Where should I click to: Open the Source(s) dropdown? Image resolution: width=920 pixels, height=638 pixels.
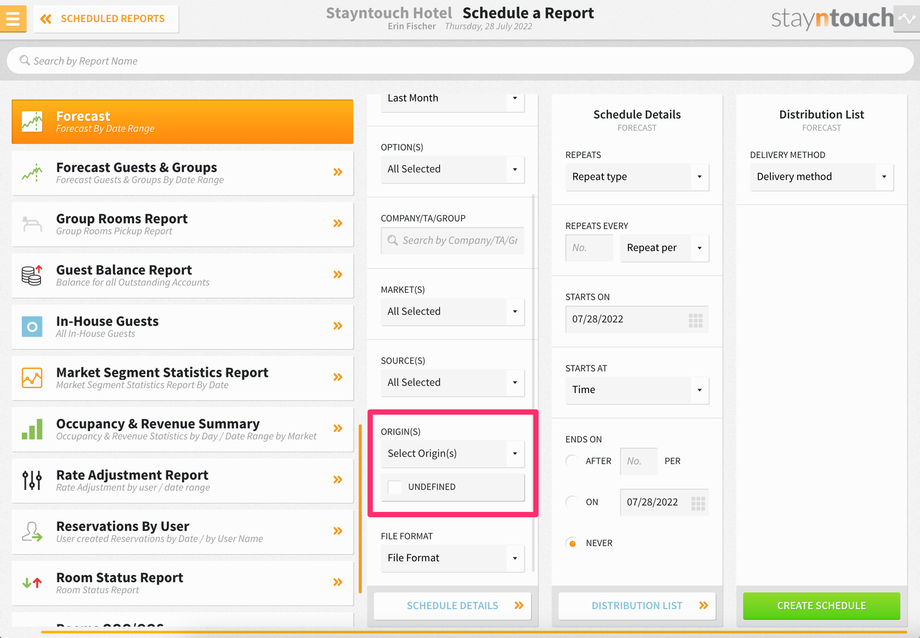click(x=452, y=383)
